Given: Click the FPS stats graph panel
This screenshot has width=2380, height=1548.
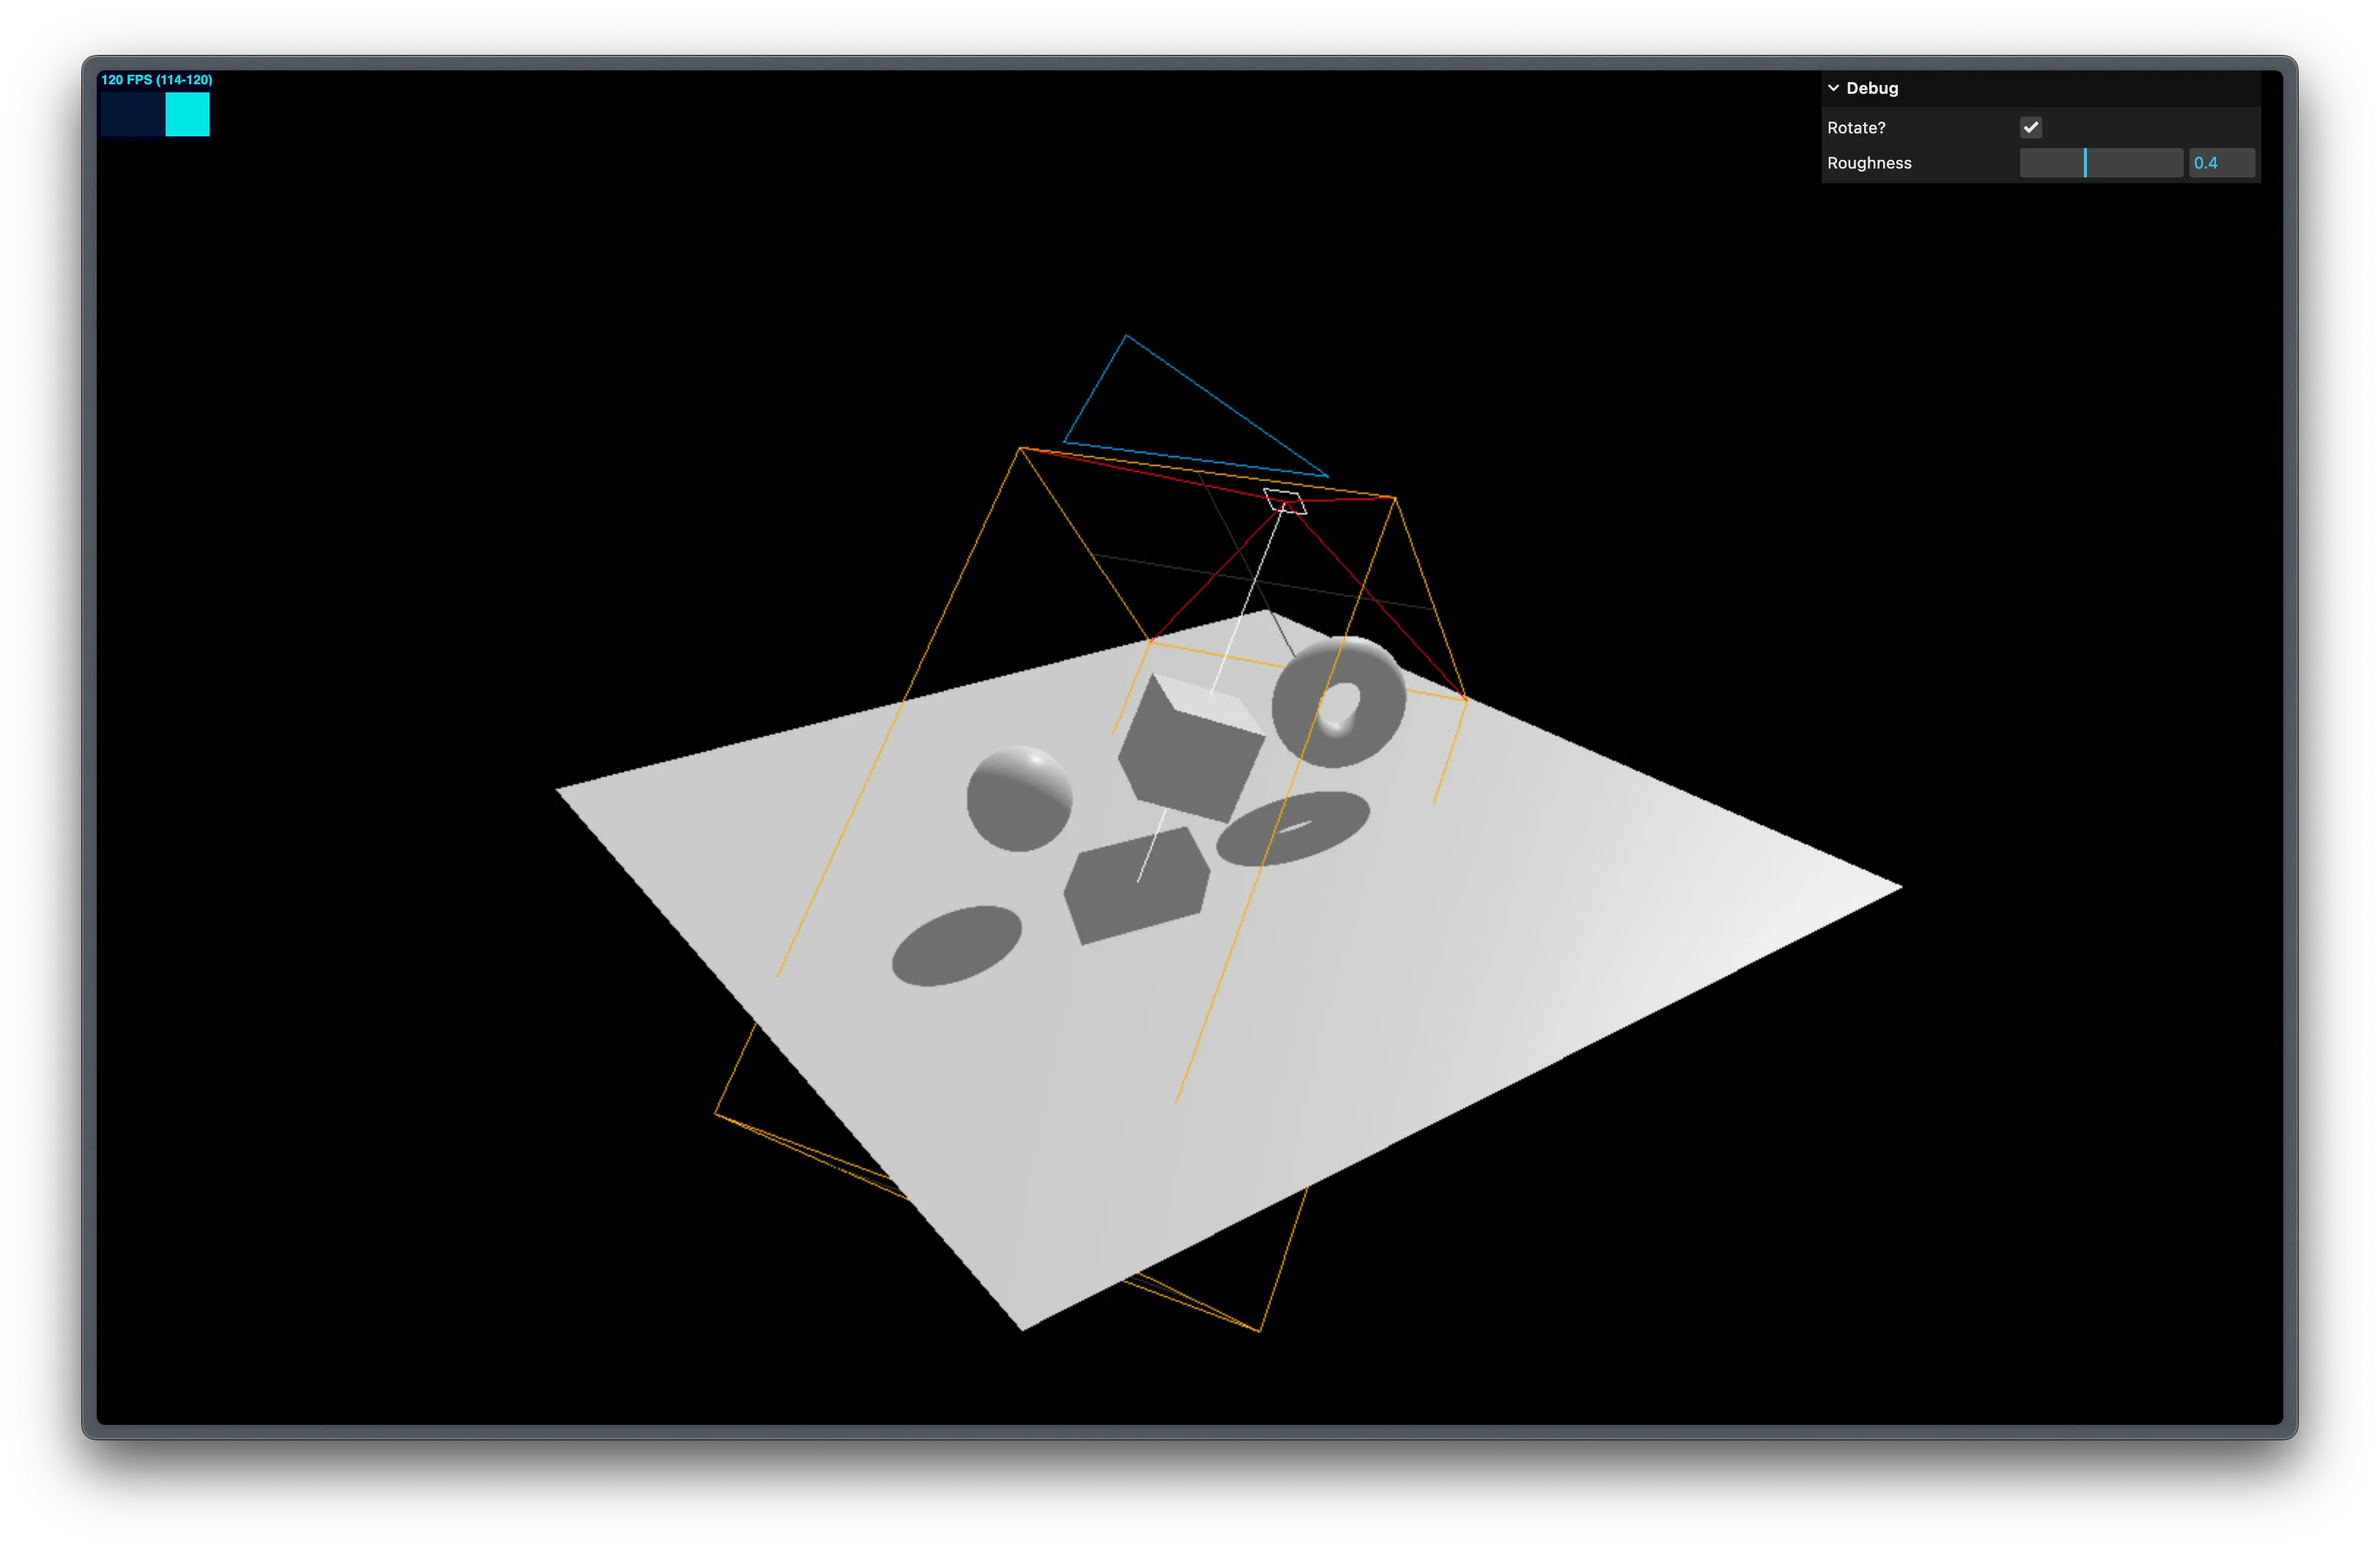Looking at the screenshot, I should tap(155, 114).
